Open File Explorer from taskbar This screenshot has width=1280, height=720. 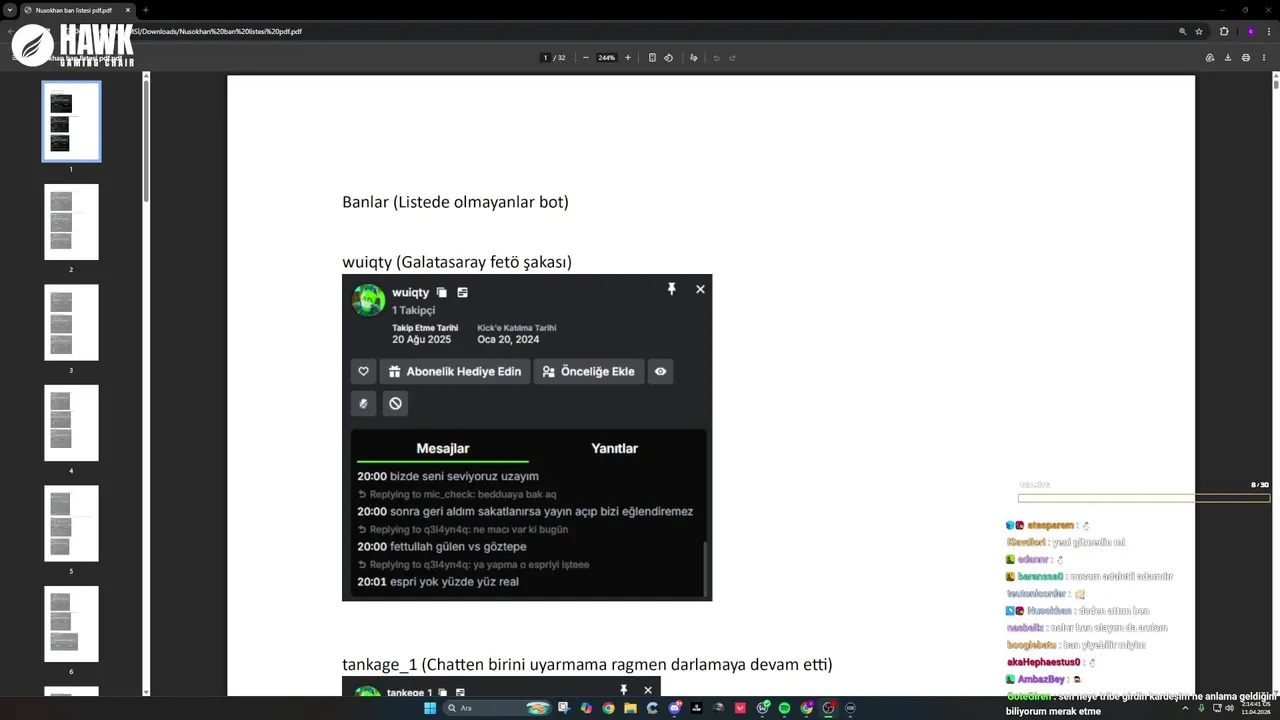[x=630, y=708]
